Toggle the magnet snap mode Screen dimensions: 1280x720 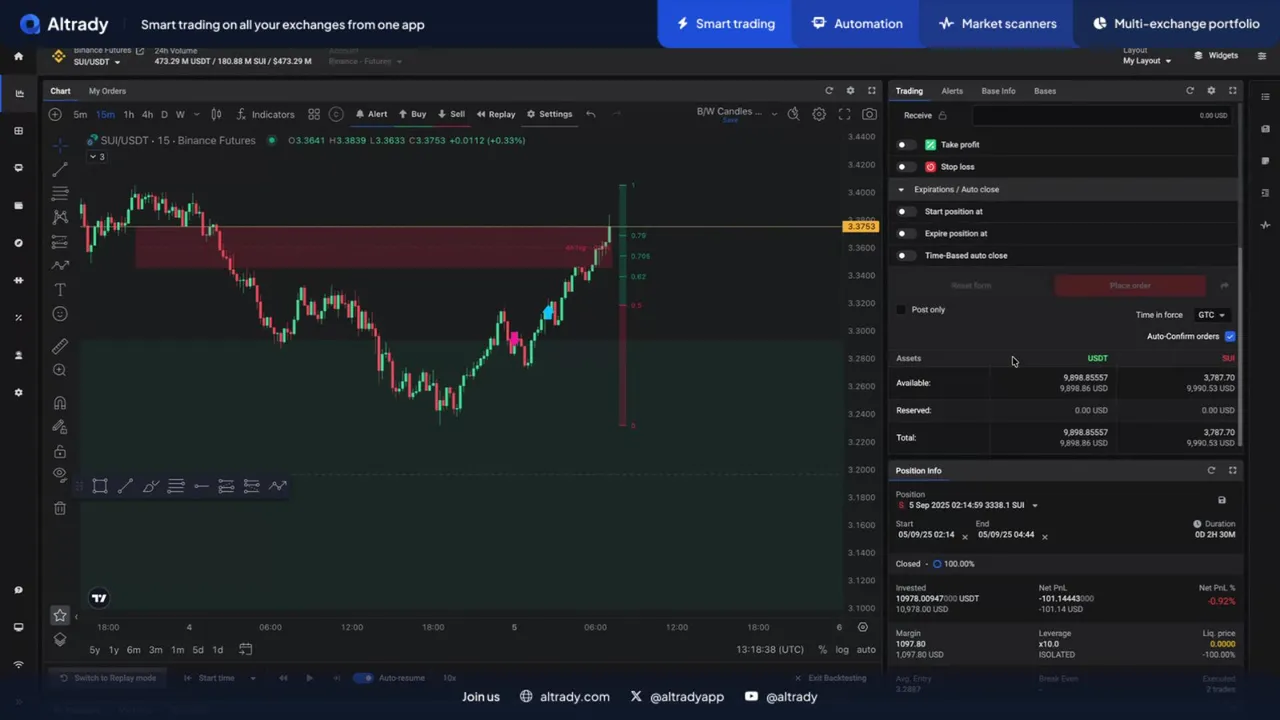60,403
